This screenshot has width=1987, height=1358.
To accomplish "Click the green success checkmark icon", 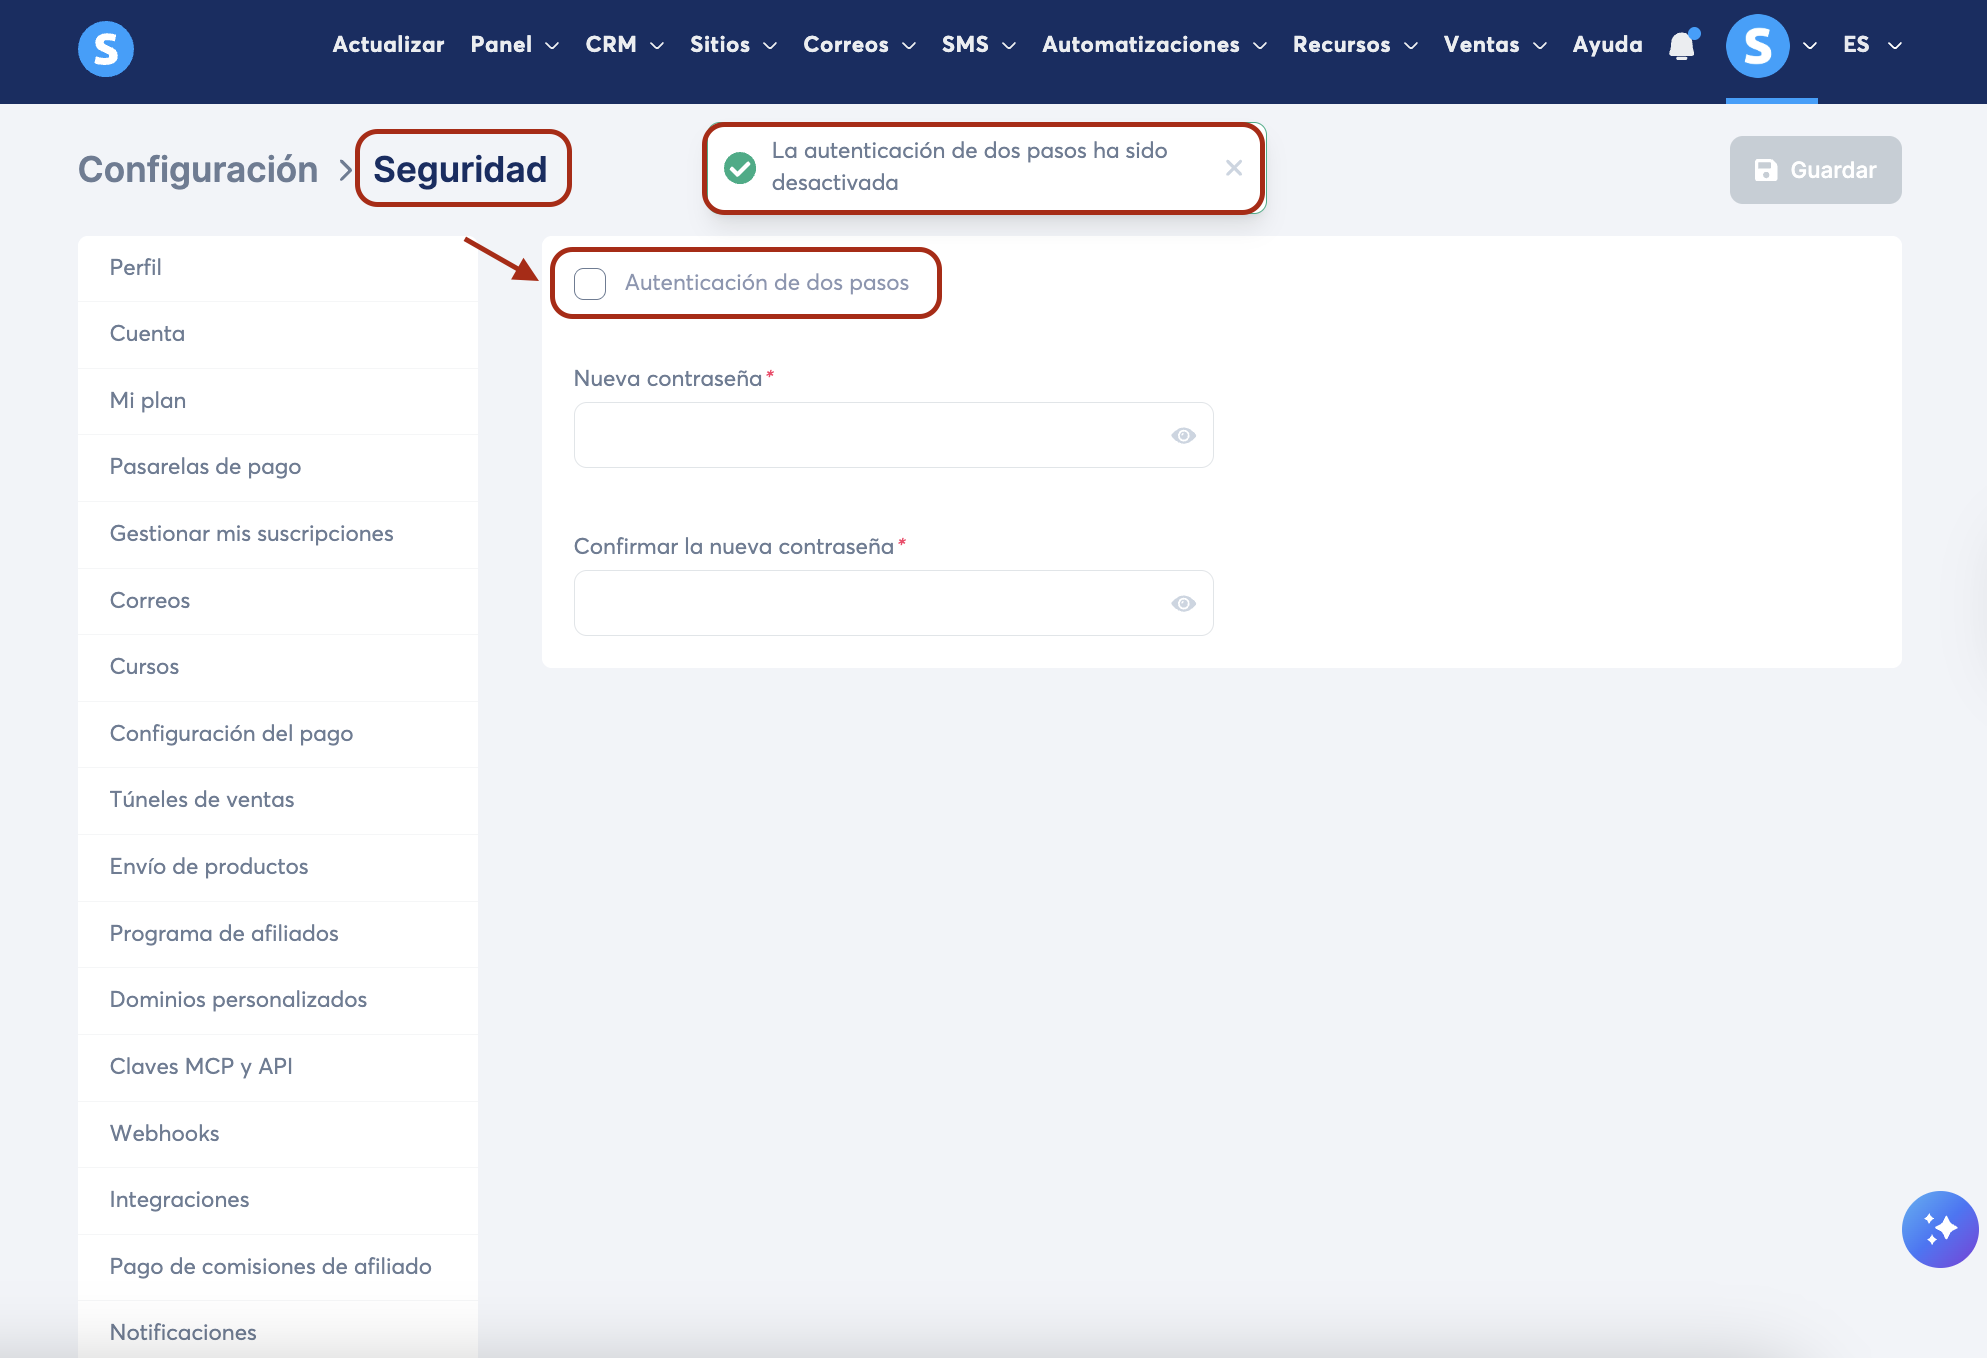I will point(740,168).
